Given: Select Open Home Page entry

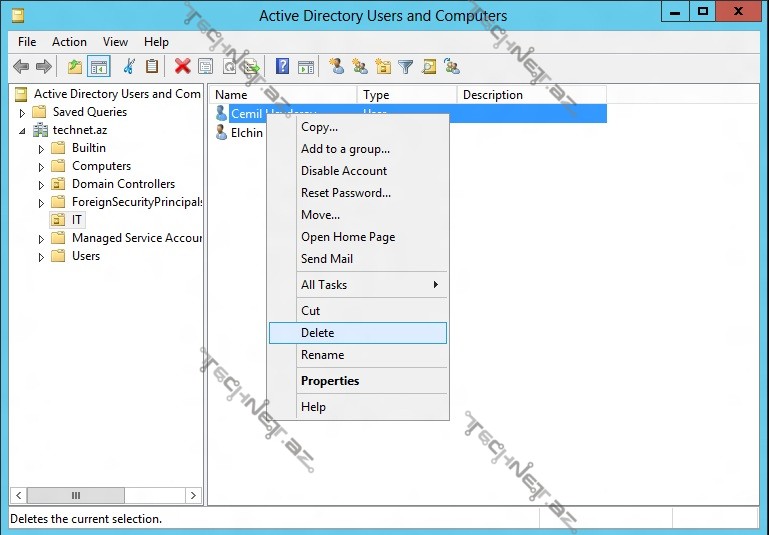Looking at the screenshot, I should 358,237.
